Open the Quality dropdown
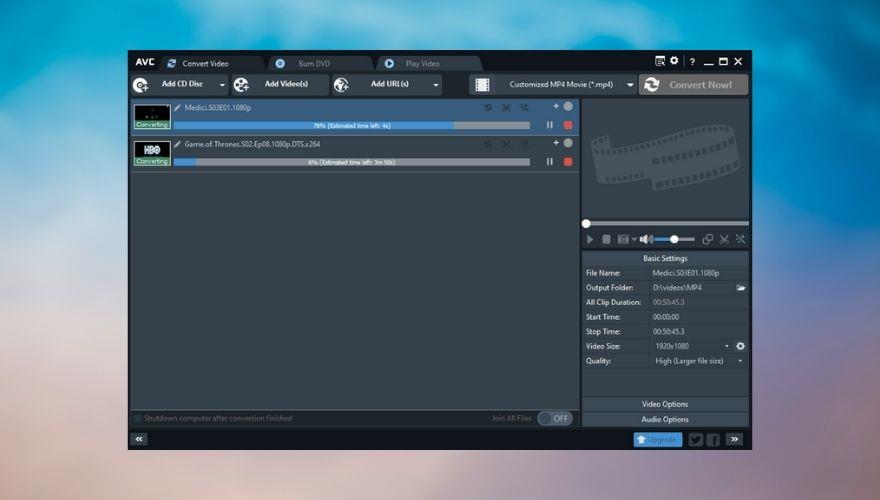The height and width of the screenshot is (500, 880). (740, 361)
